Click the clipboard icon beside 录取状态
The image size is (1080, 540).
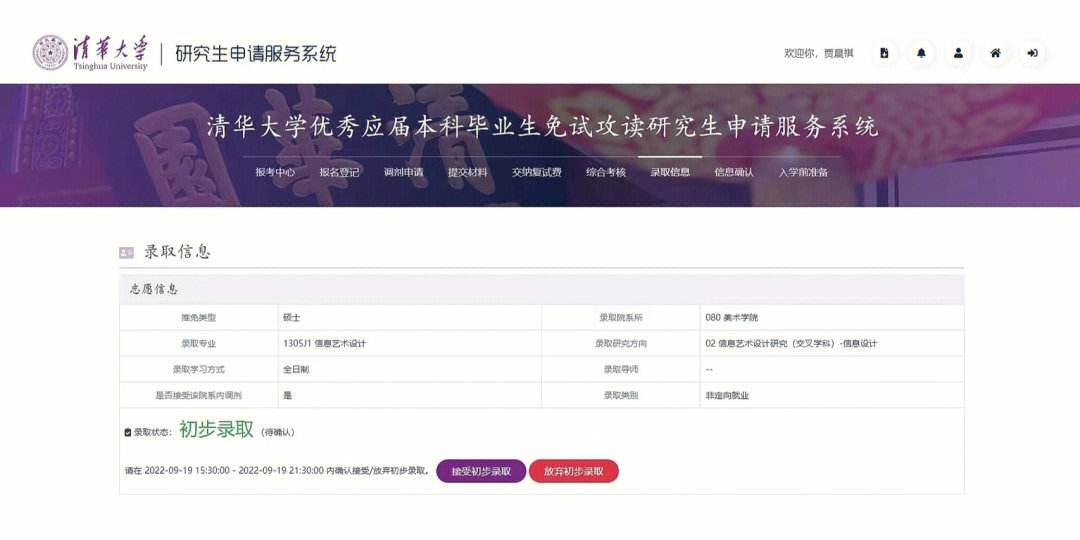(x=127, y=433)
